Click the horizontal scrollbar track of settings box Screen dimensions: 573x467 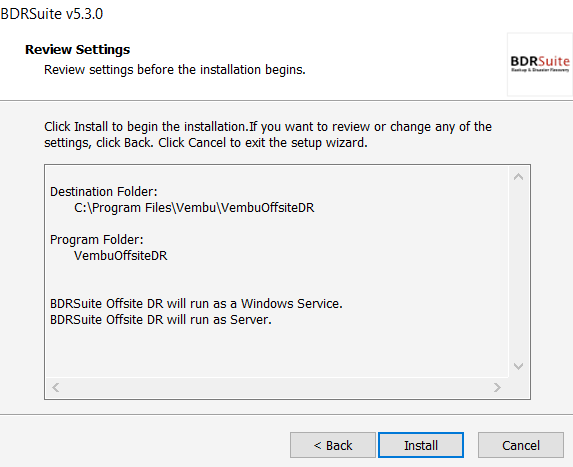coord(276,387)
